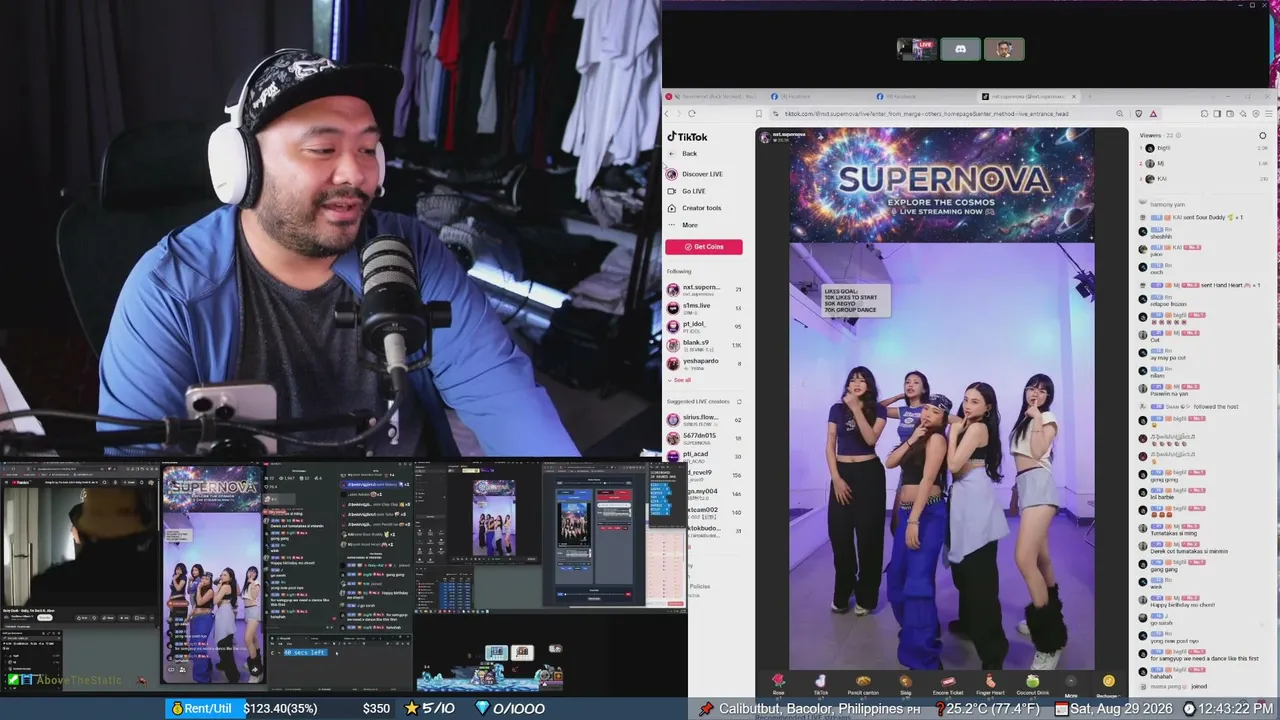Click the TikTok logo in the sidebar
1280x720 pixels.
point(688,137)
